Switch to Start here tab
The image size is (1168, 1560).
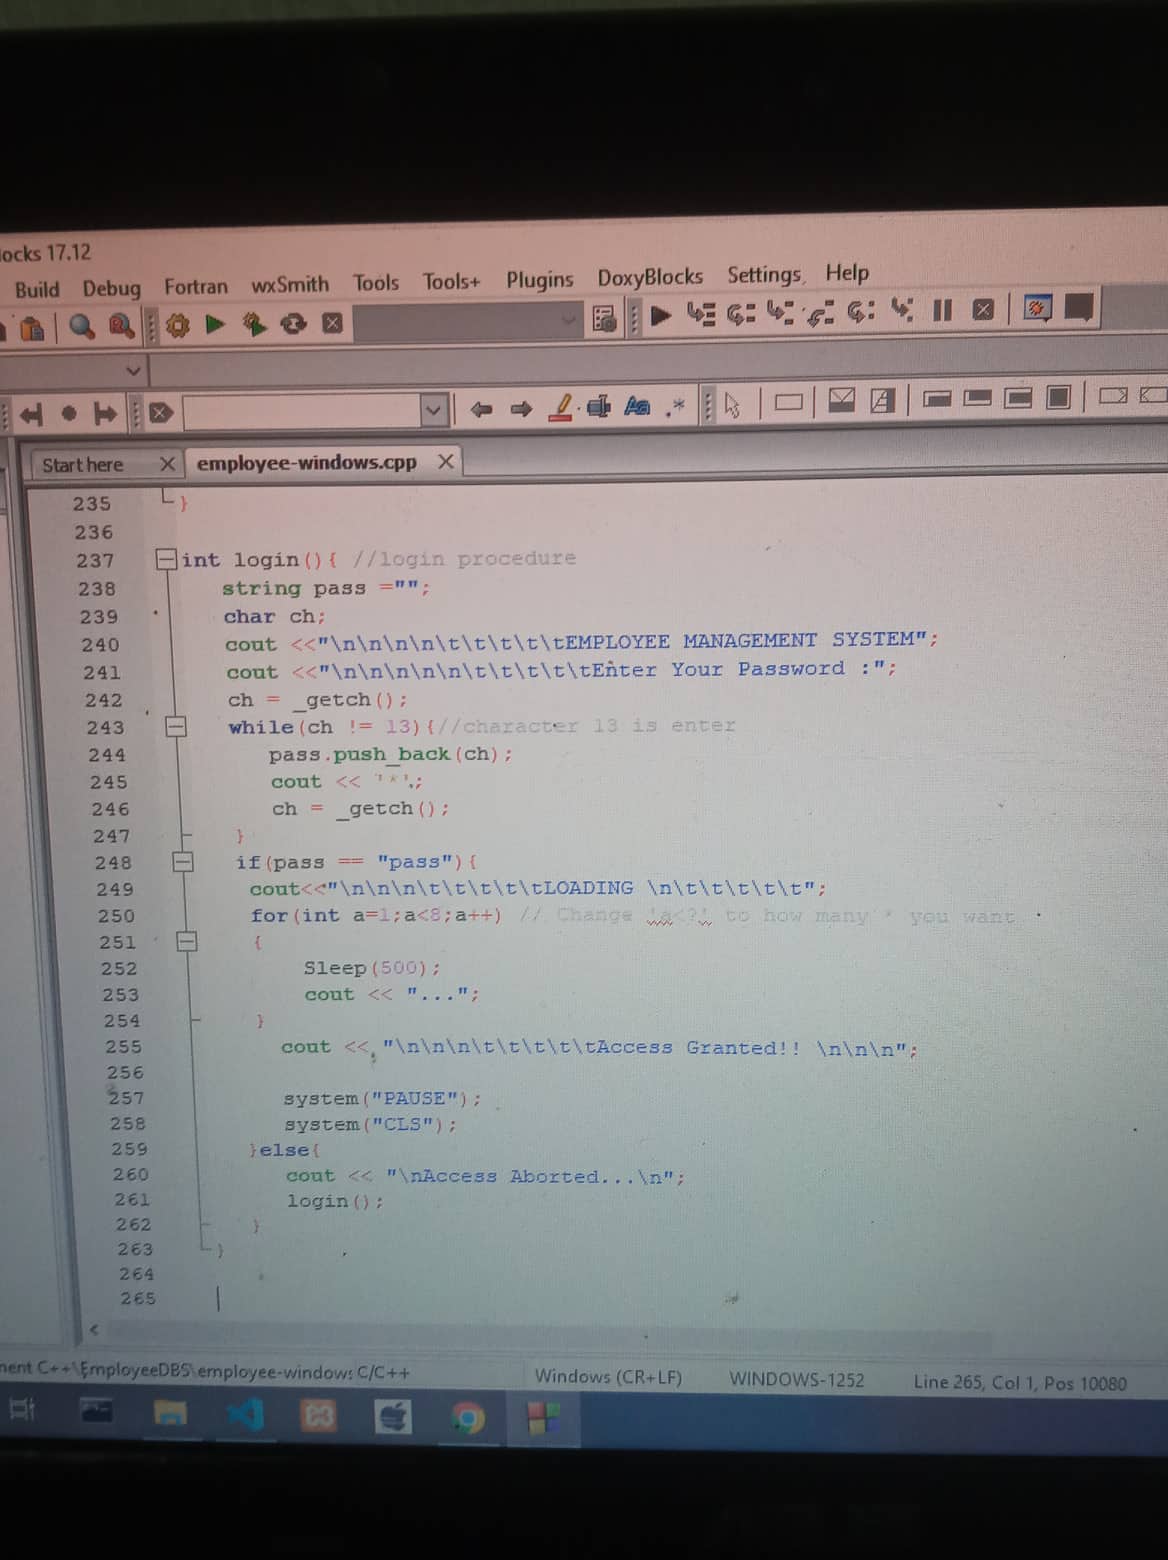coord(83,465)
